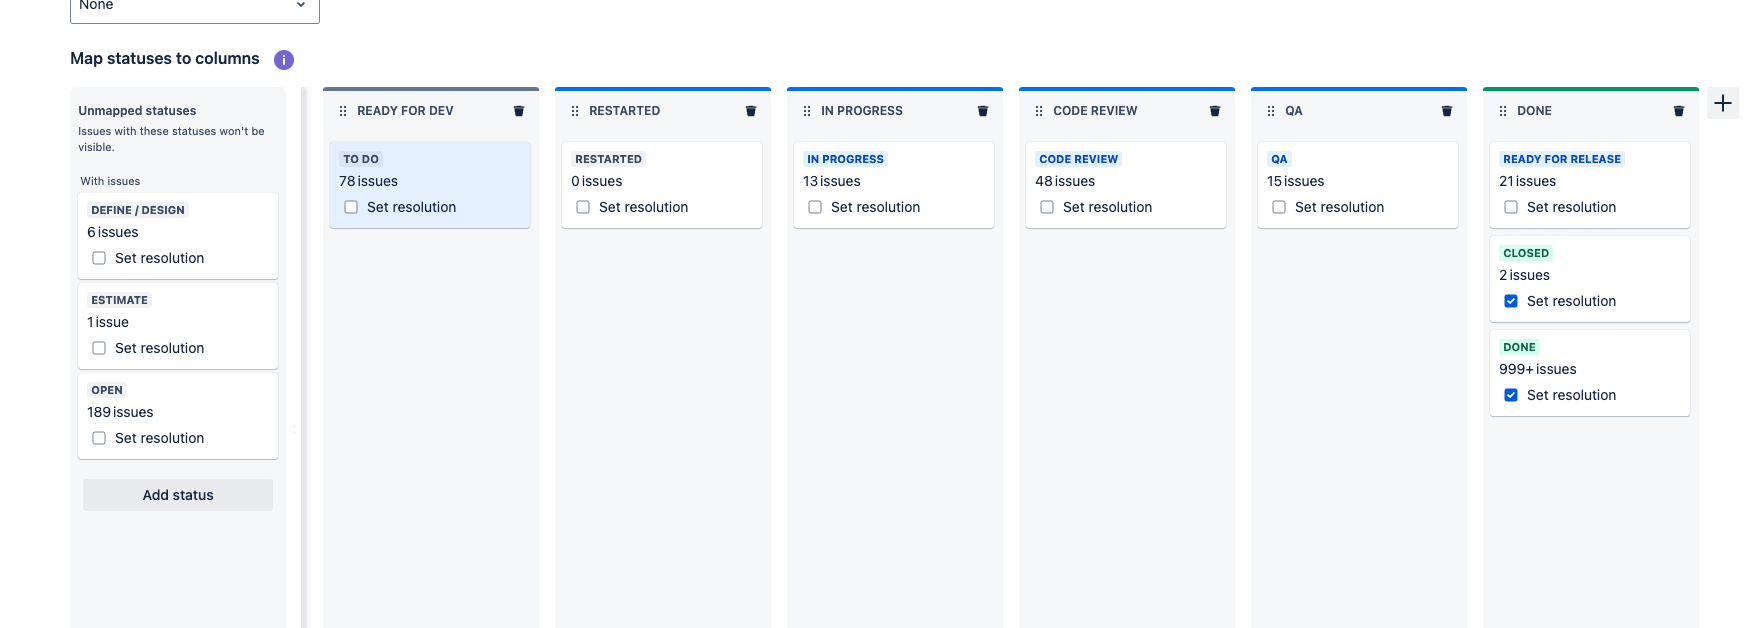Click the info icon beside Map statuses to columns
Viewport: 1752px width, 628px height.
(284, 60)
